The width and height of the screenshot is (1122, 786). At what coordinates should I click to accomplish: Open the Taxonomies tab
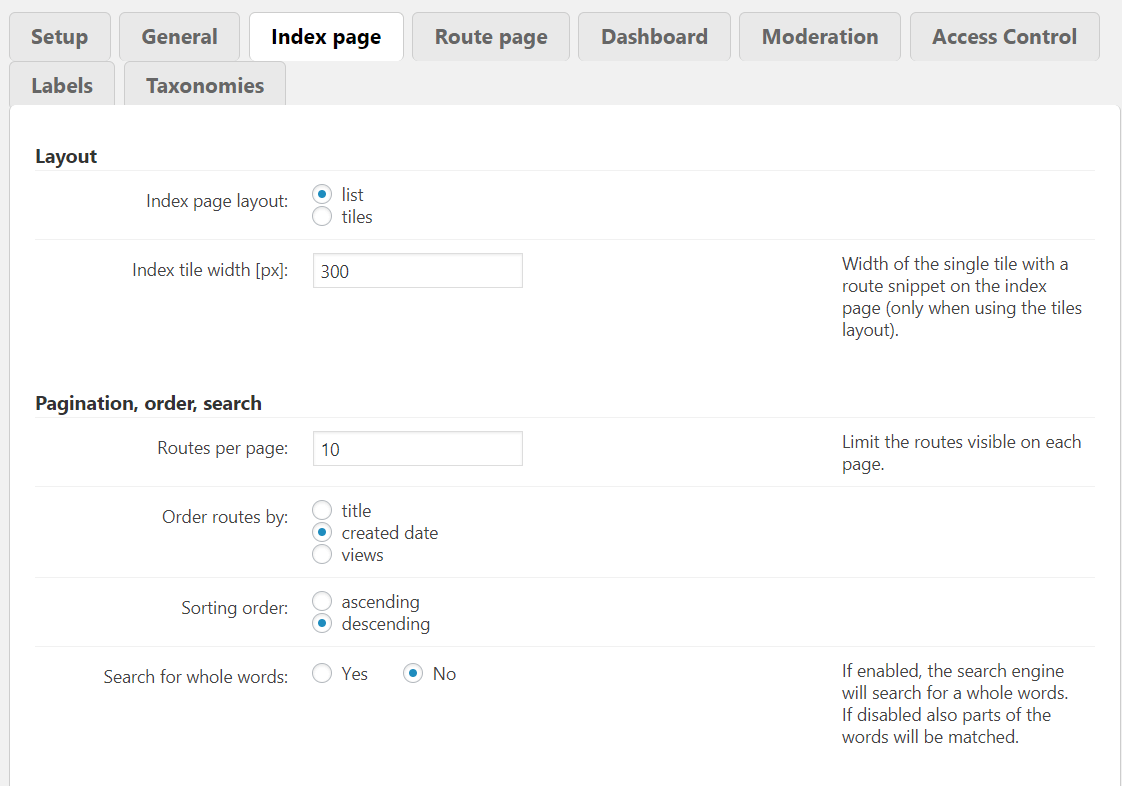point(205,86)
